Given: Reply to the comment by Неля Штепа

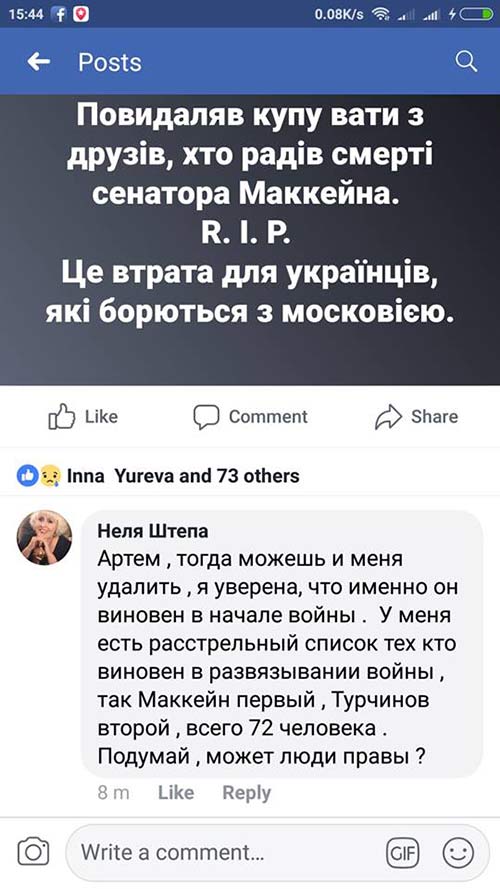Looking at the screenshot, I should 247,792.
